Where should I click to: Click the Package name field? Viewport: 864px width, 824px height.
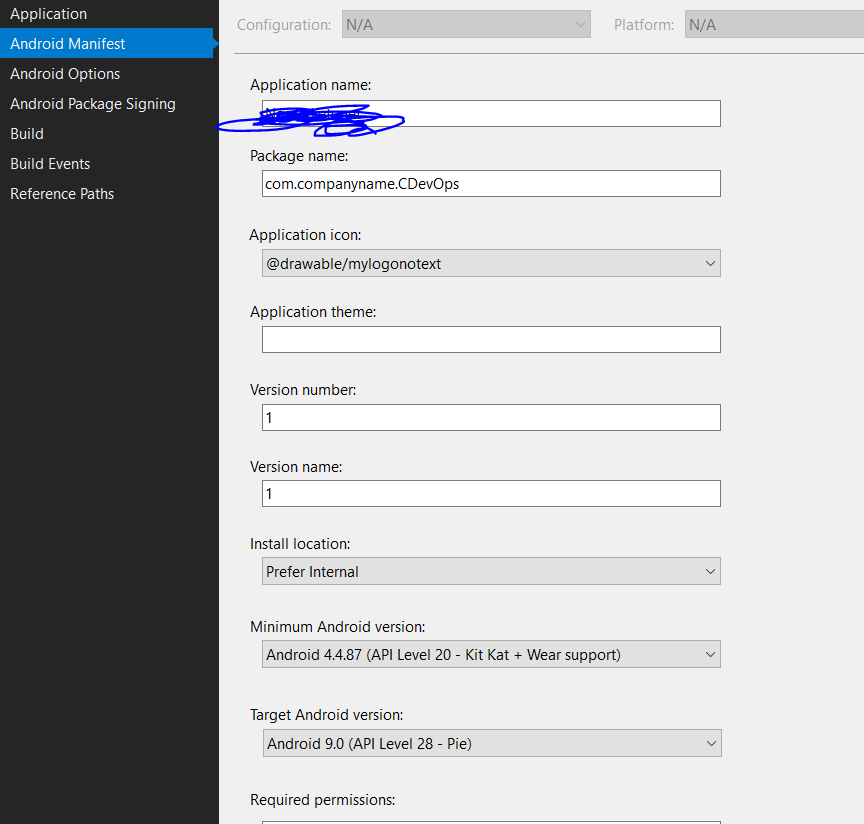point(491,184)
